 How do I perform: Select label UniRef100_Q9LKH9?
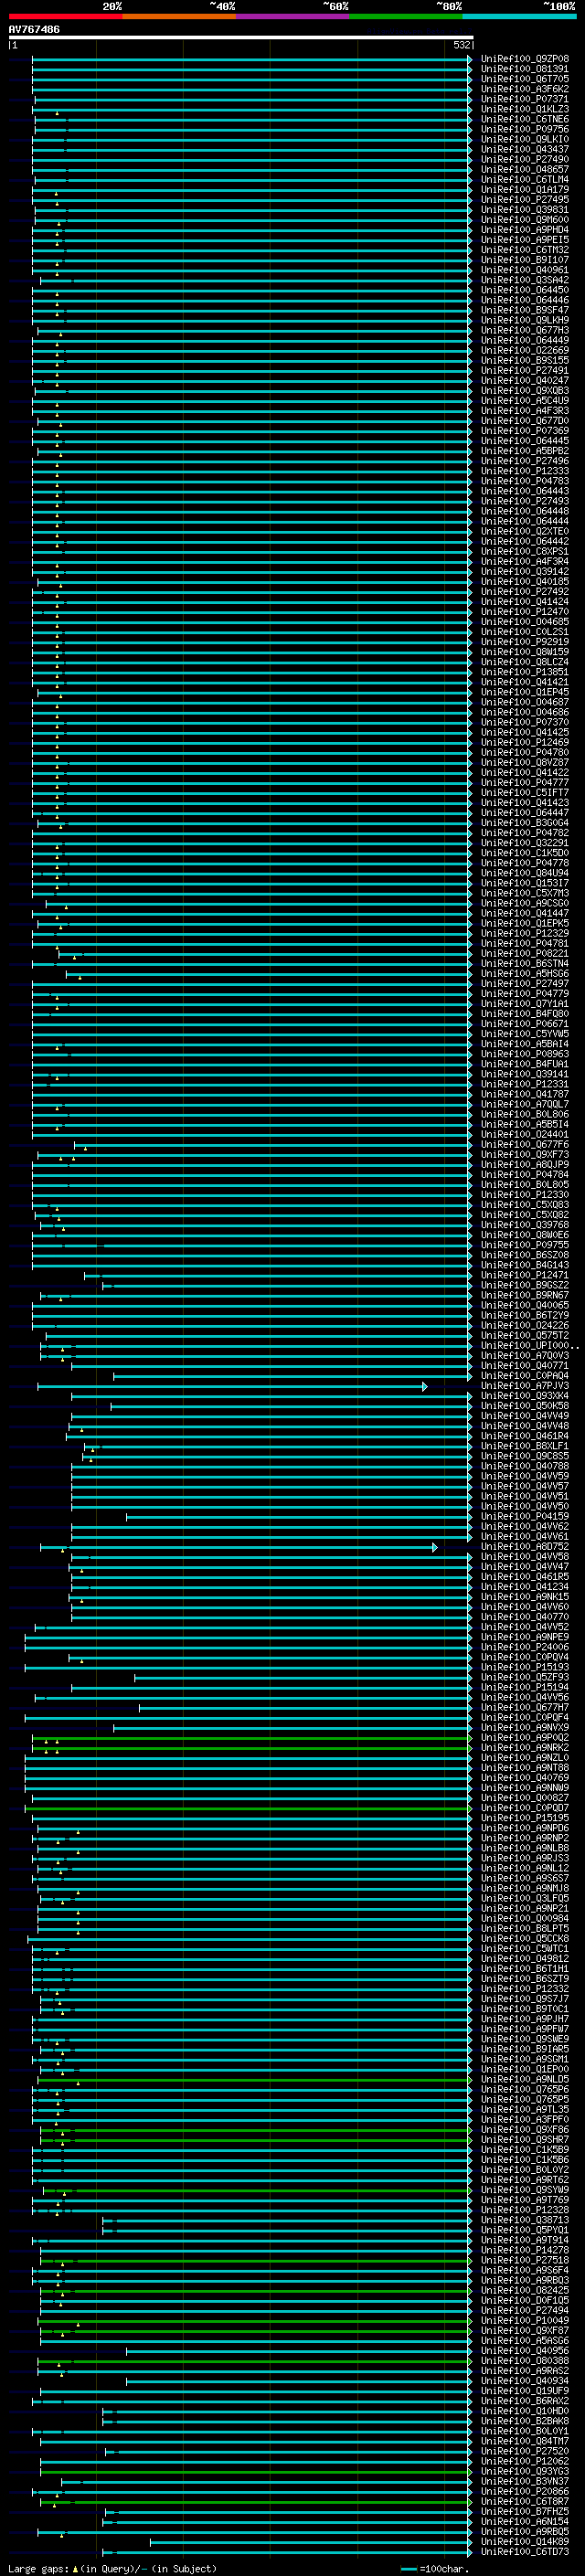[525, 320]
